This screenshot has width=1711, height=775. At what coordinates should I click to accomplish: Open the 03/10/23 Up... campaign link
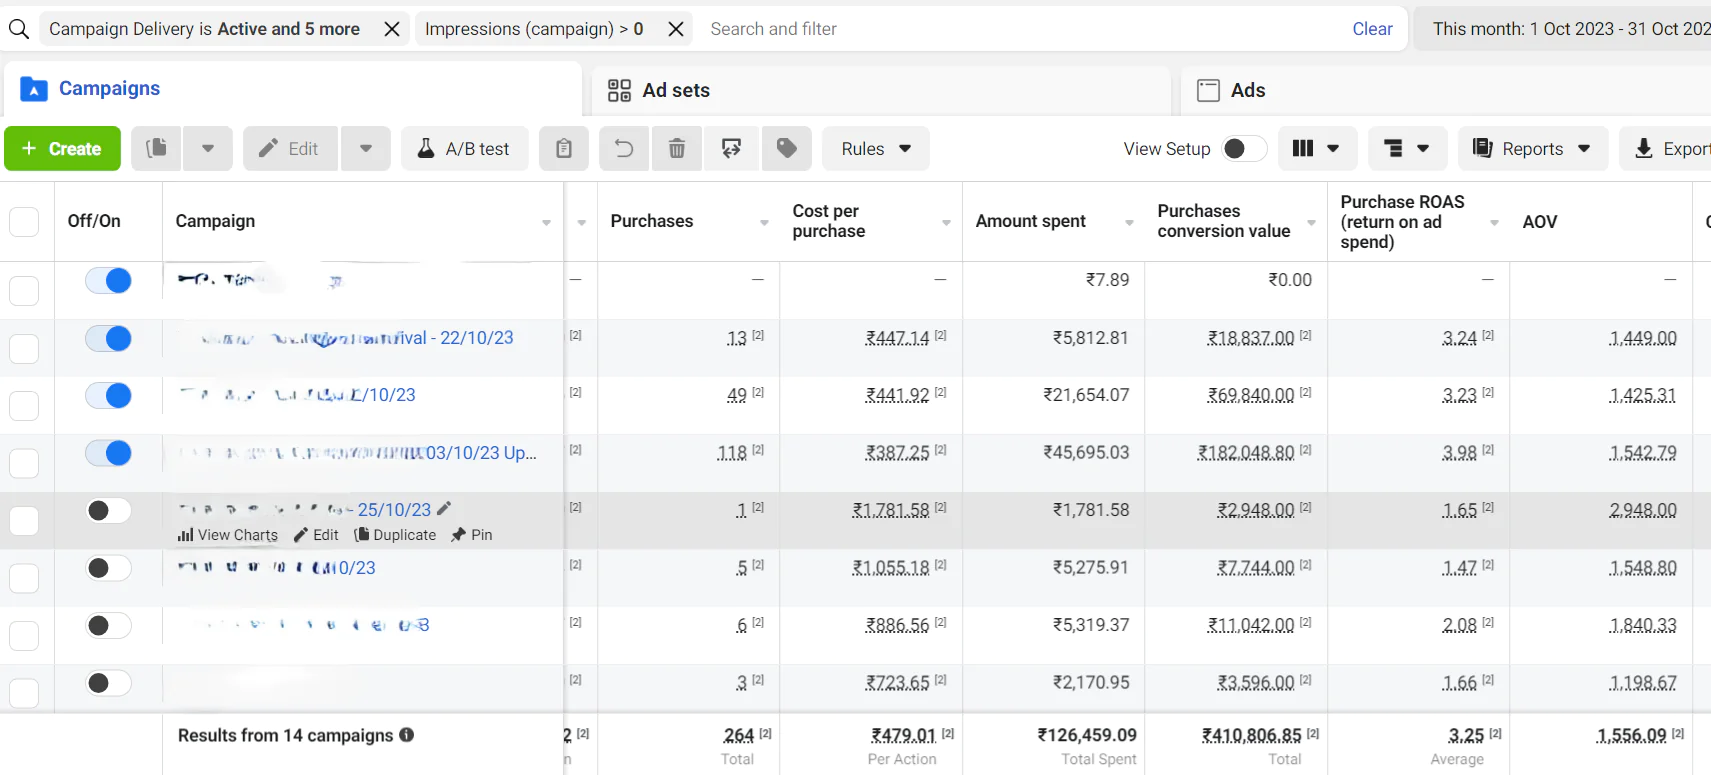click(357, 453)
